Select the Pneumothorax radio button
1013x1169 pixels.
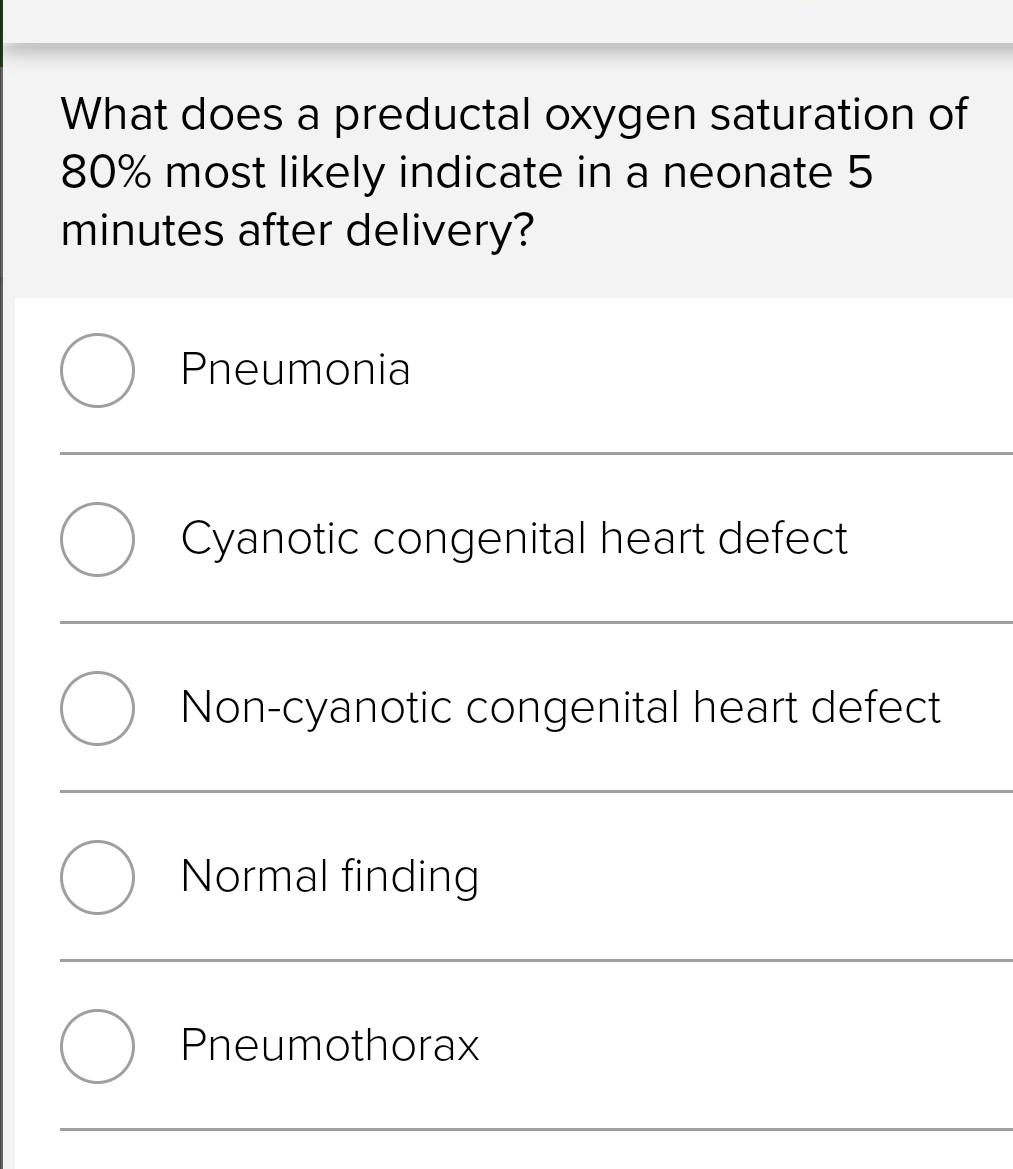(97, 1046)
